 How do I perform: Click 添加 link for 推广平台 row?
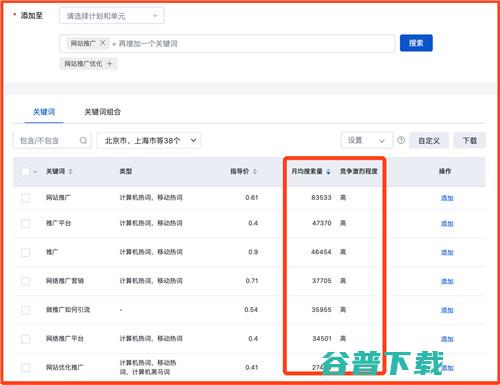pyautogui.click(x=447, y=224)
